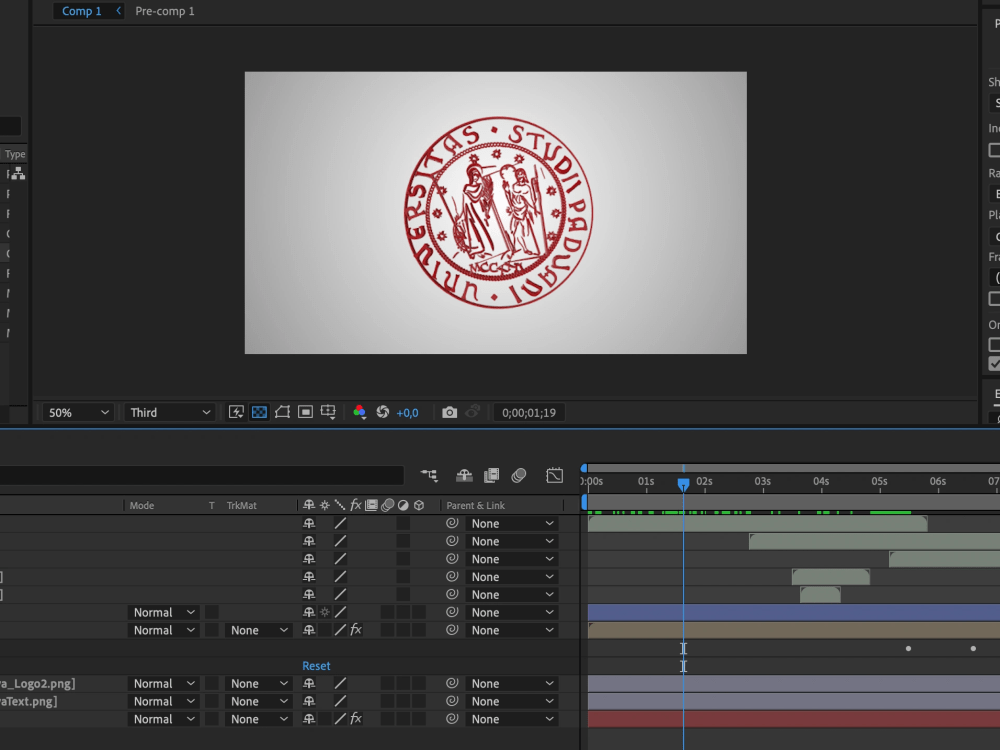Image resolution: width=1000 pixels, height=750 pixels.
Task: Click the blue current-time indicator playhead
Action: 683,485
